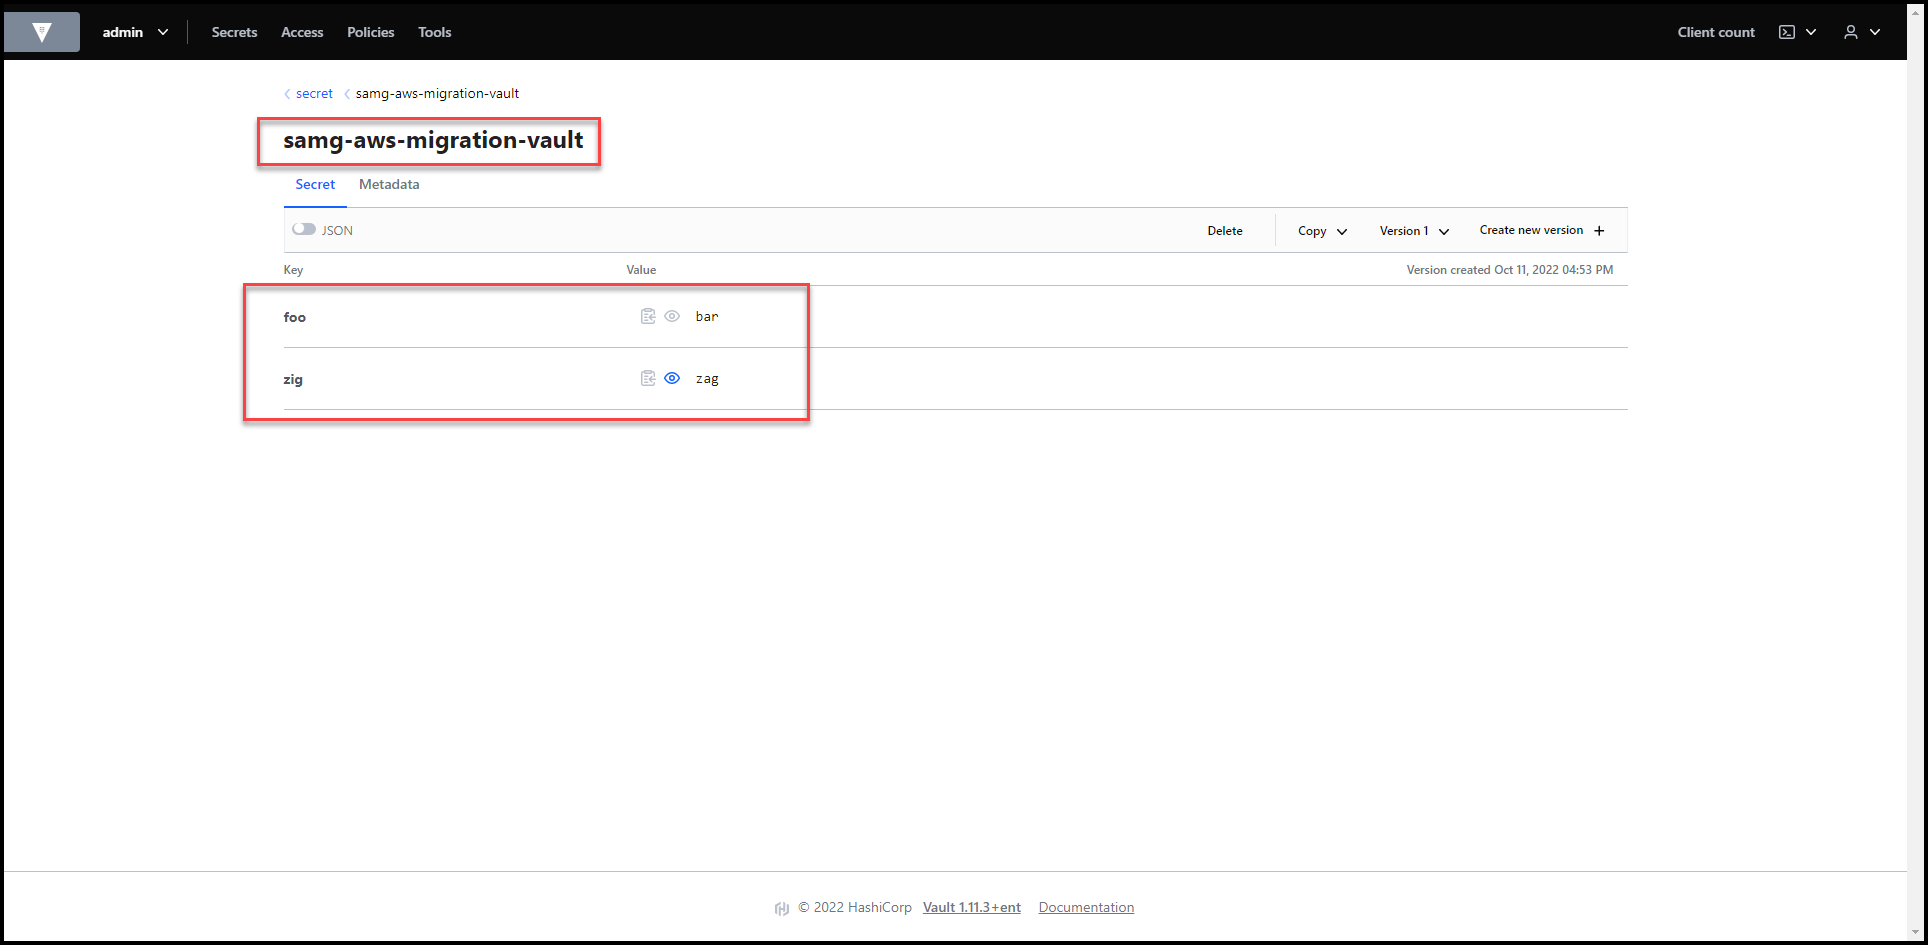The image size is (1928, 945).
Task: Click the back chevron before the secret breadcrumb
Action: 287,93
